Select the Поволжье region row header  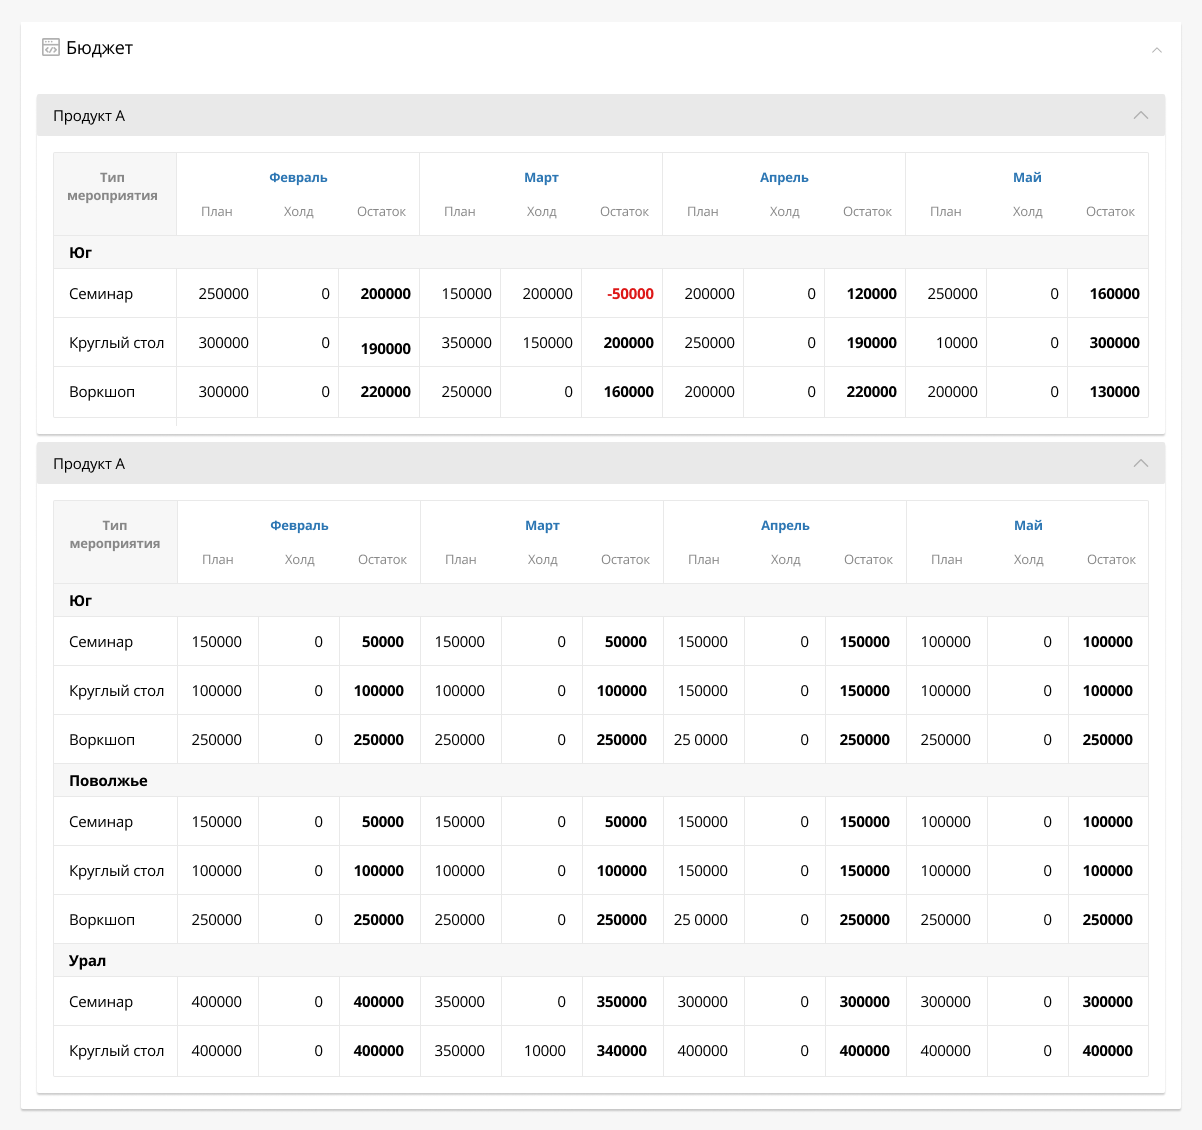pyautogui.click(x=108, y=780)
